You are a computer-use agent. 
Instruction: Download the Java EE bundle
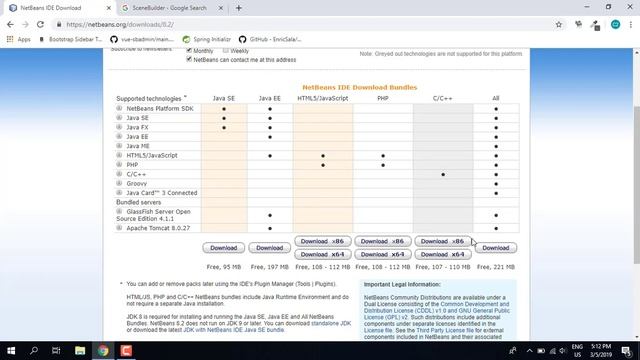point(270,248)
